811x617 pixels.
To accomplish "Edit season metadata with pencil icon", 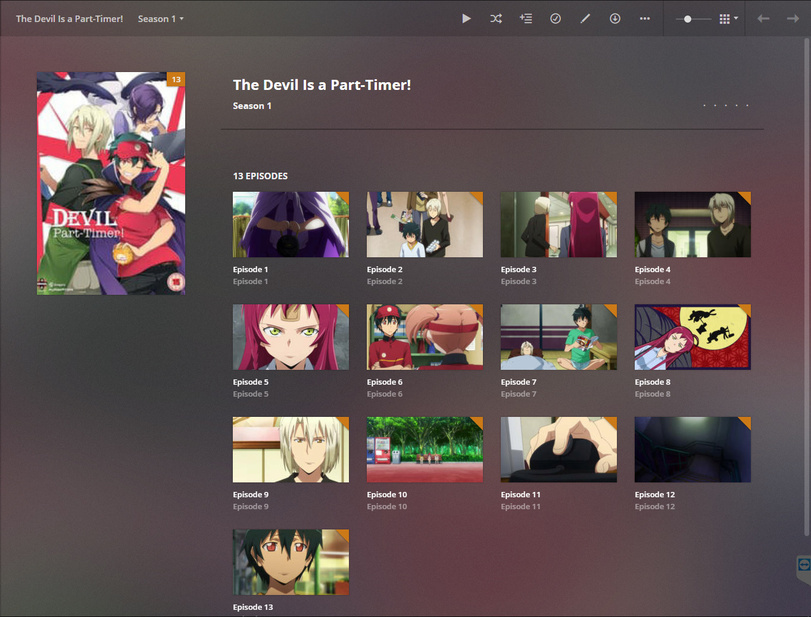I will pyautogui.click(x=585, y=19).
